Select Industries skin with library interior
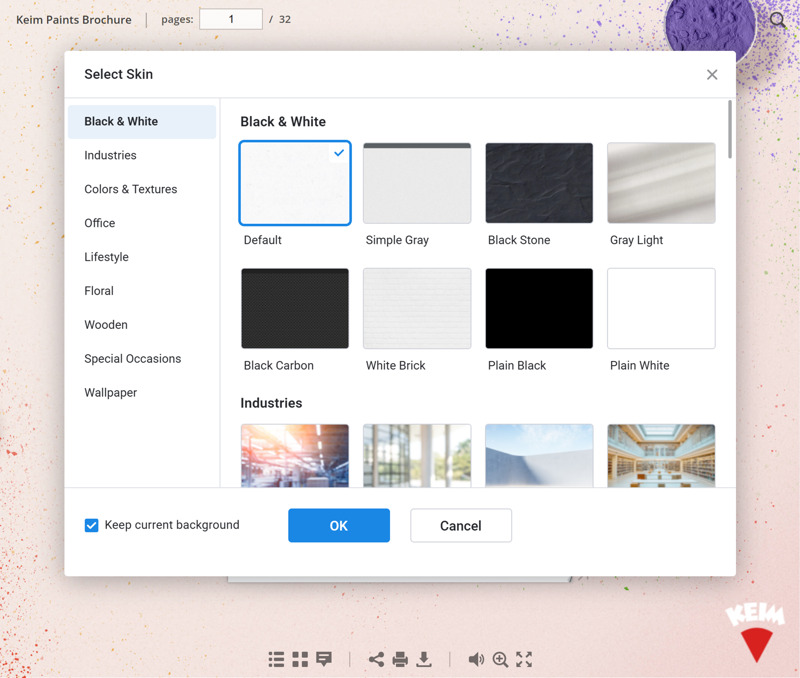The height and width of the screenshot is (678, 800). tap(661, 456)
